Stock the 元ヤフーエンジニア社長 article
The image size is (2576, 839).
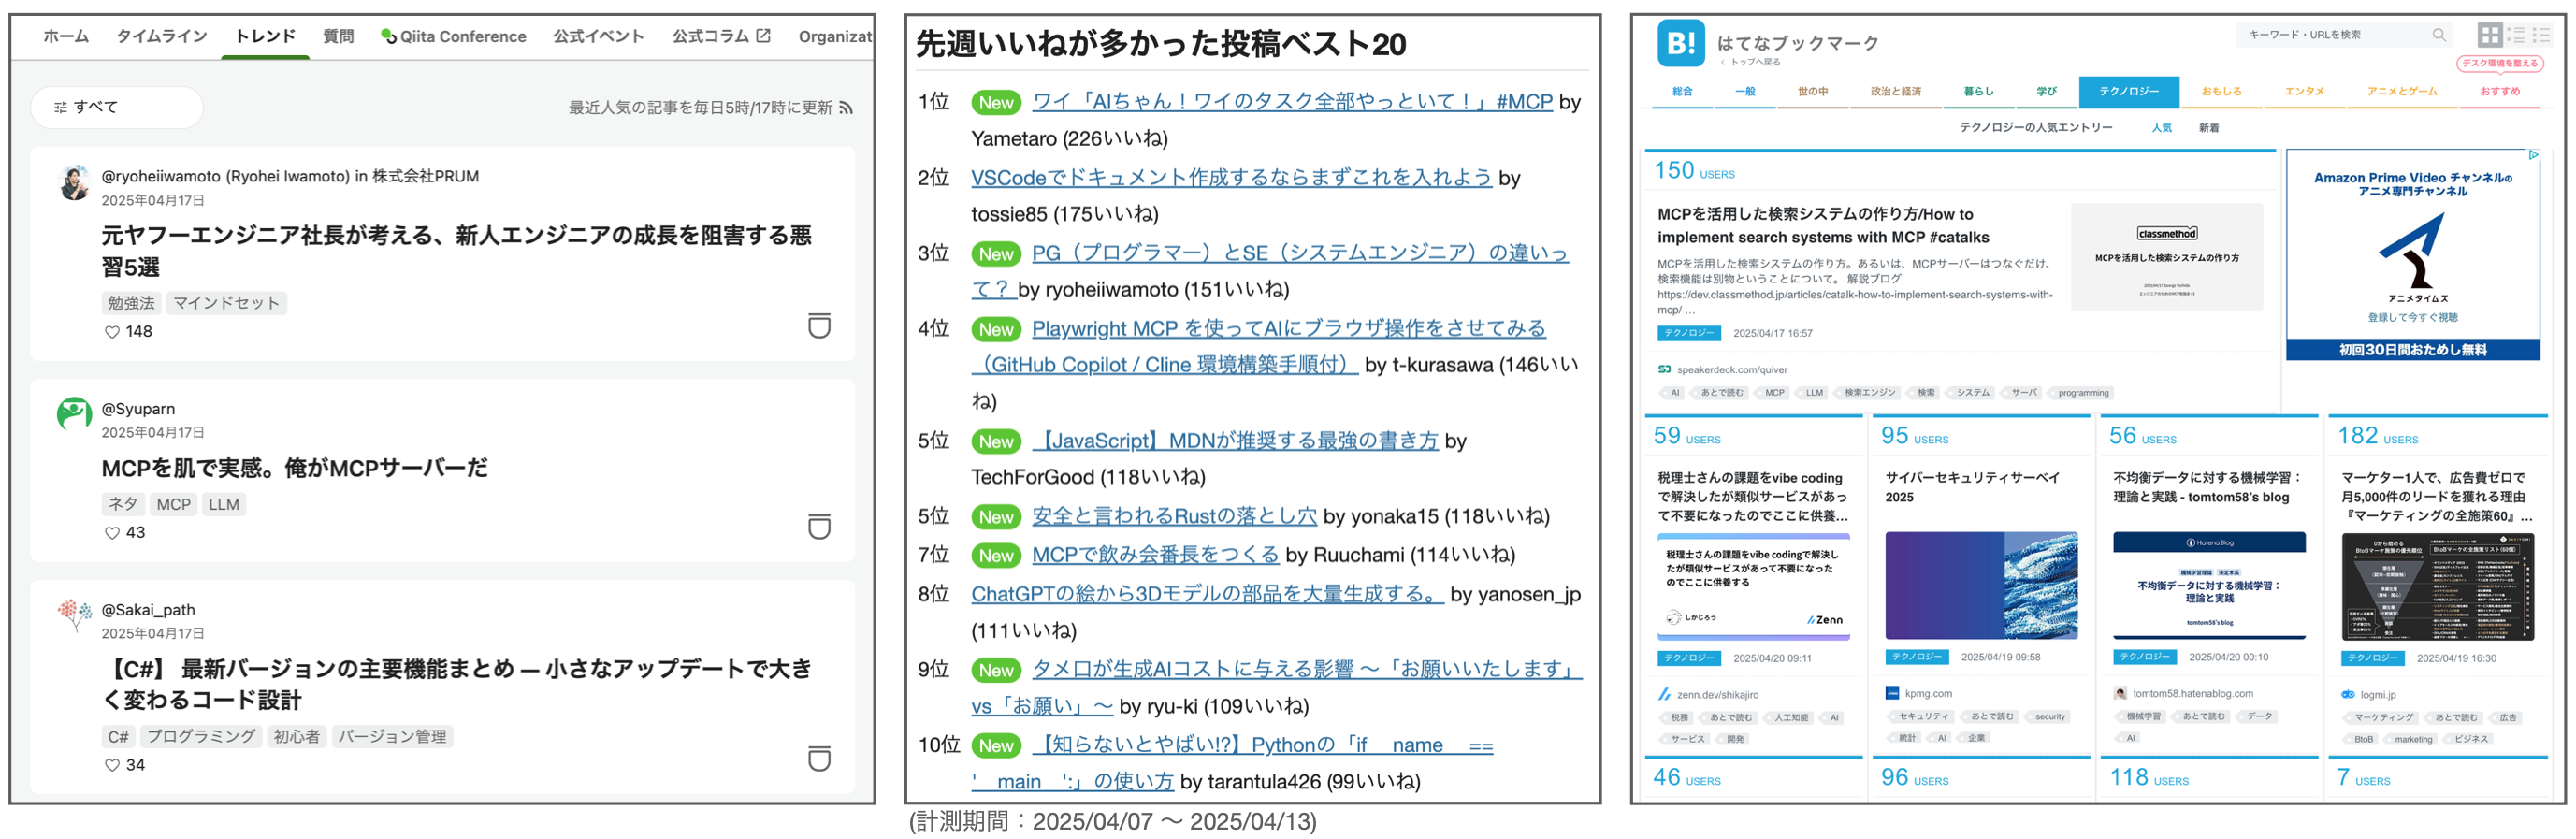coord(819,326)
